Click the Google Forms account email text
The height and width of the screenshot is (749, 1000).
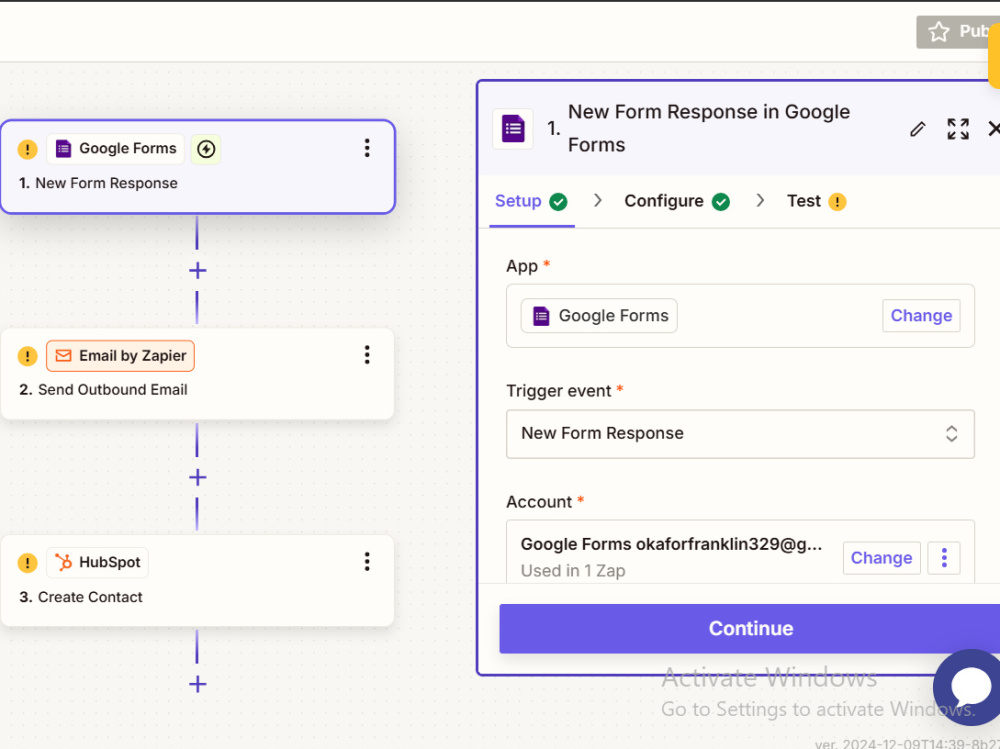pyautogui.click(x=671, y=544)
